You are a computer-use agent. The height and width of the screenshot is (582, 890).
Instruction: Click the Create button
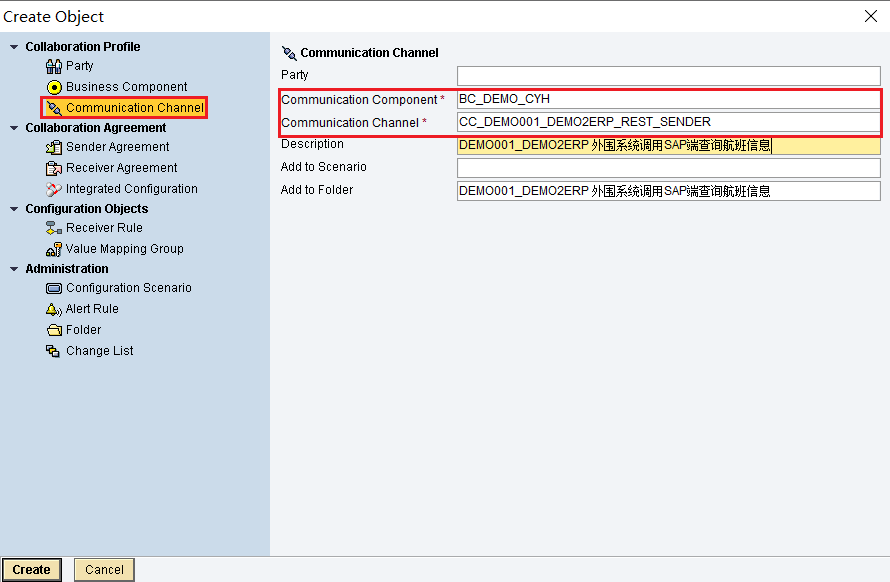click(x=32, y=570)
